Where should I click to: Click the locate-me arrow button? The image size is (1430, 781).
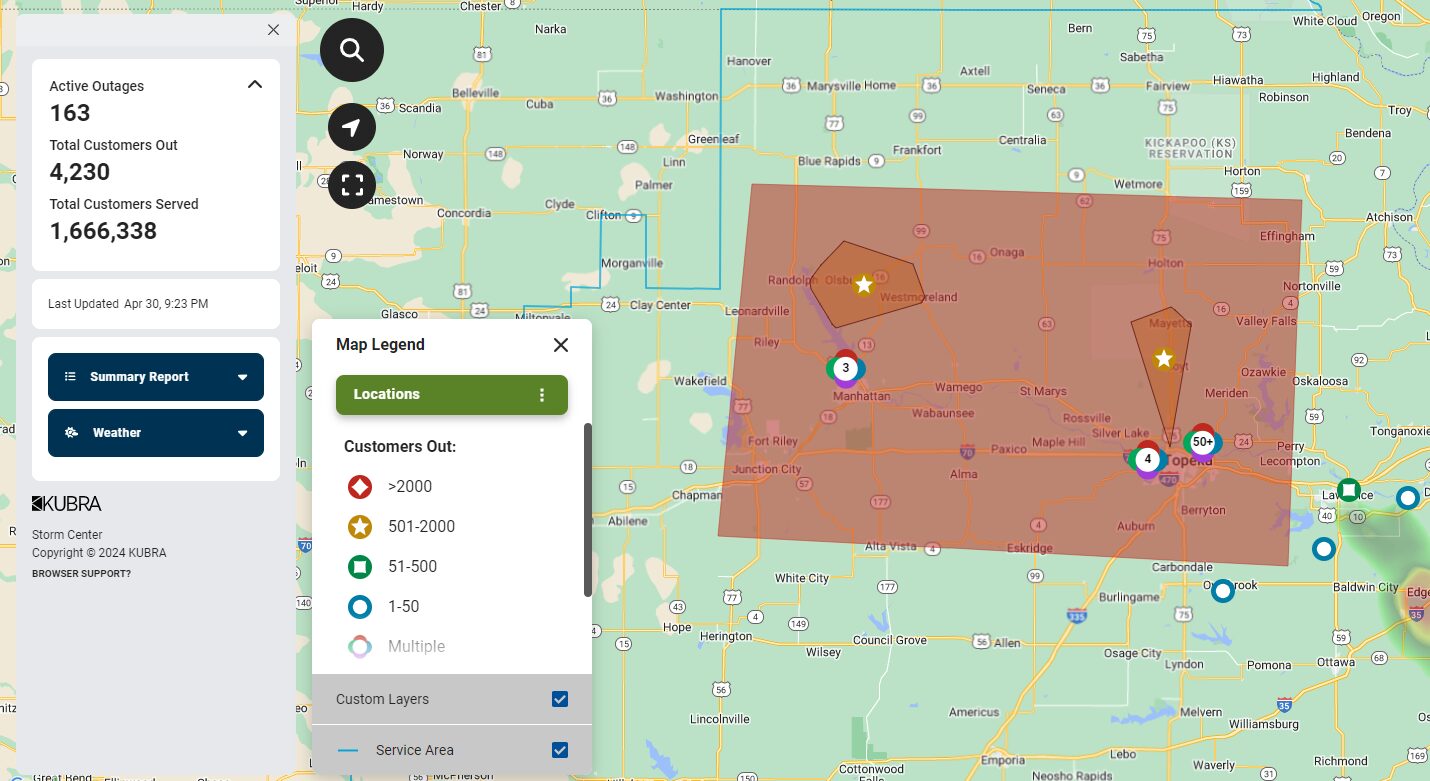click(x=352, y=128)
